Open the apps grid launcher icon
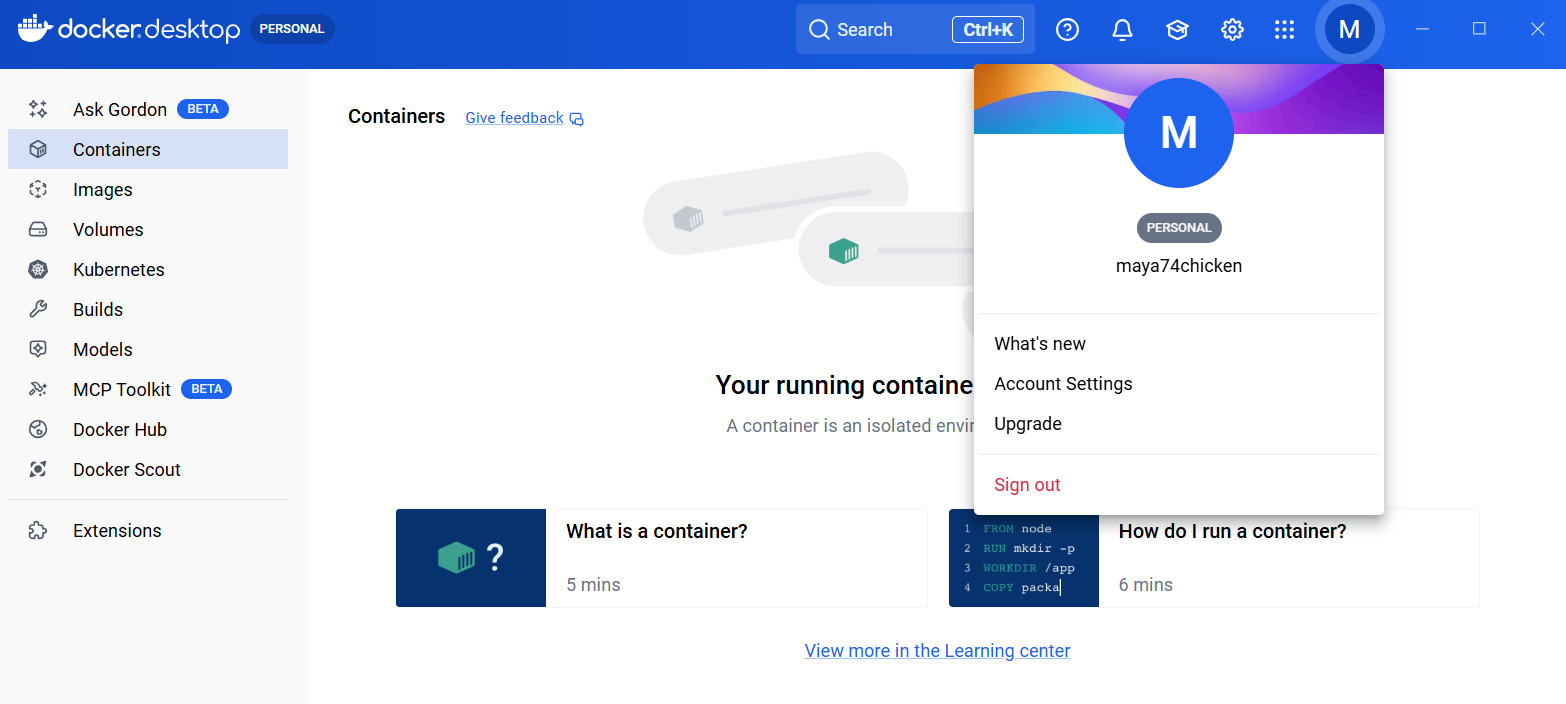This screenshot has height=704, width=1566. (1285, 30)
